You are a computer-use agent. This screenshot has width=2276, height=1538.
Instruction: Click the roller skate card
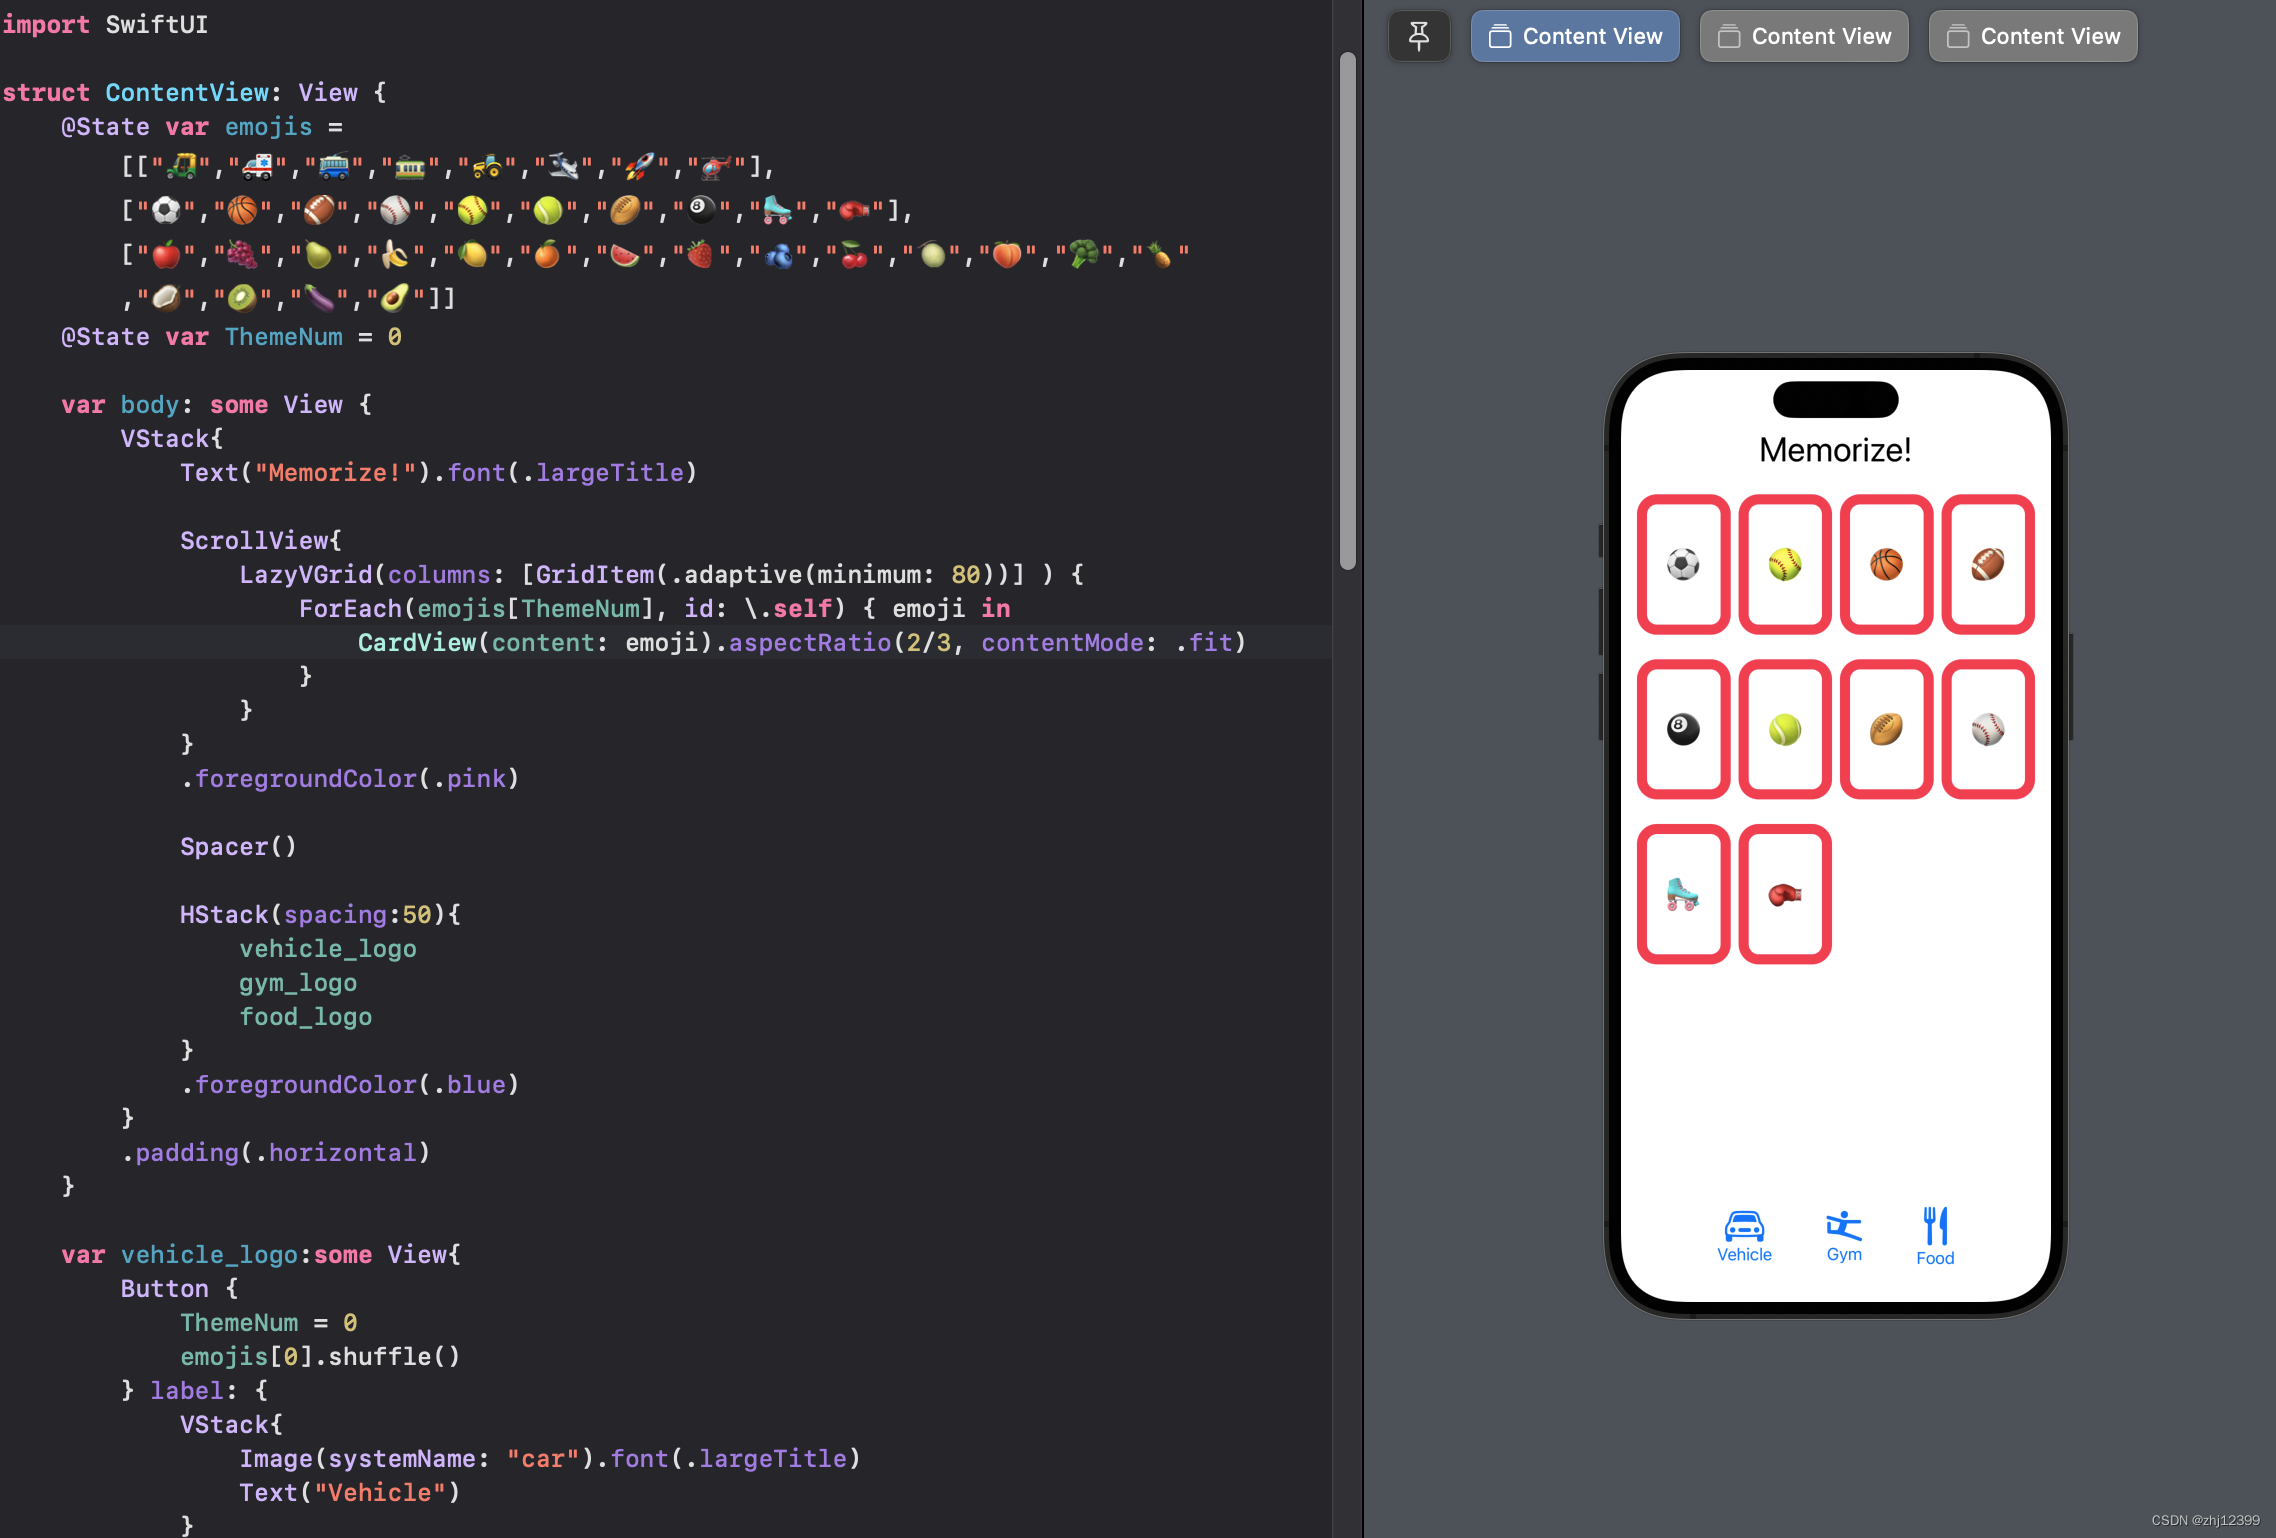(x=1682, y=893)
